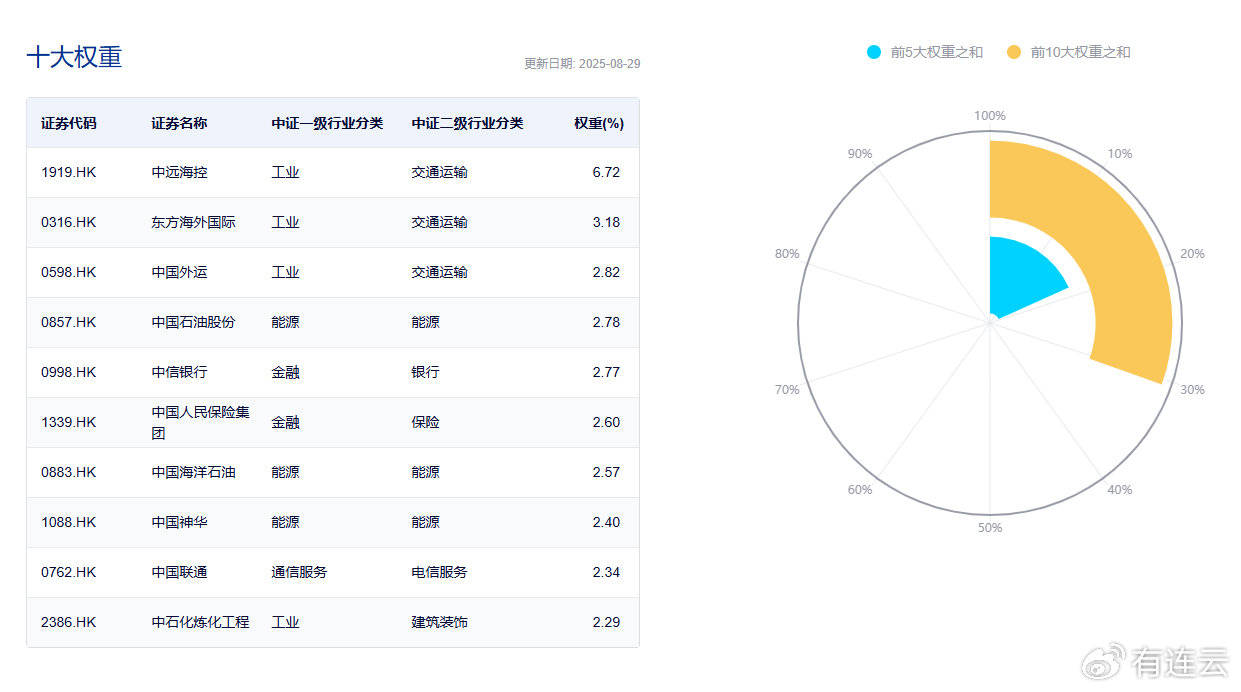Select security code 0883.HK
The width and height of the screenshot is (1241, 692).
click(69, 472)
